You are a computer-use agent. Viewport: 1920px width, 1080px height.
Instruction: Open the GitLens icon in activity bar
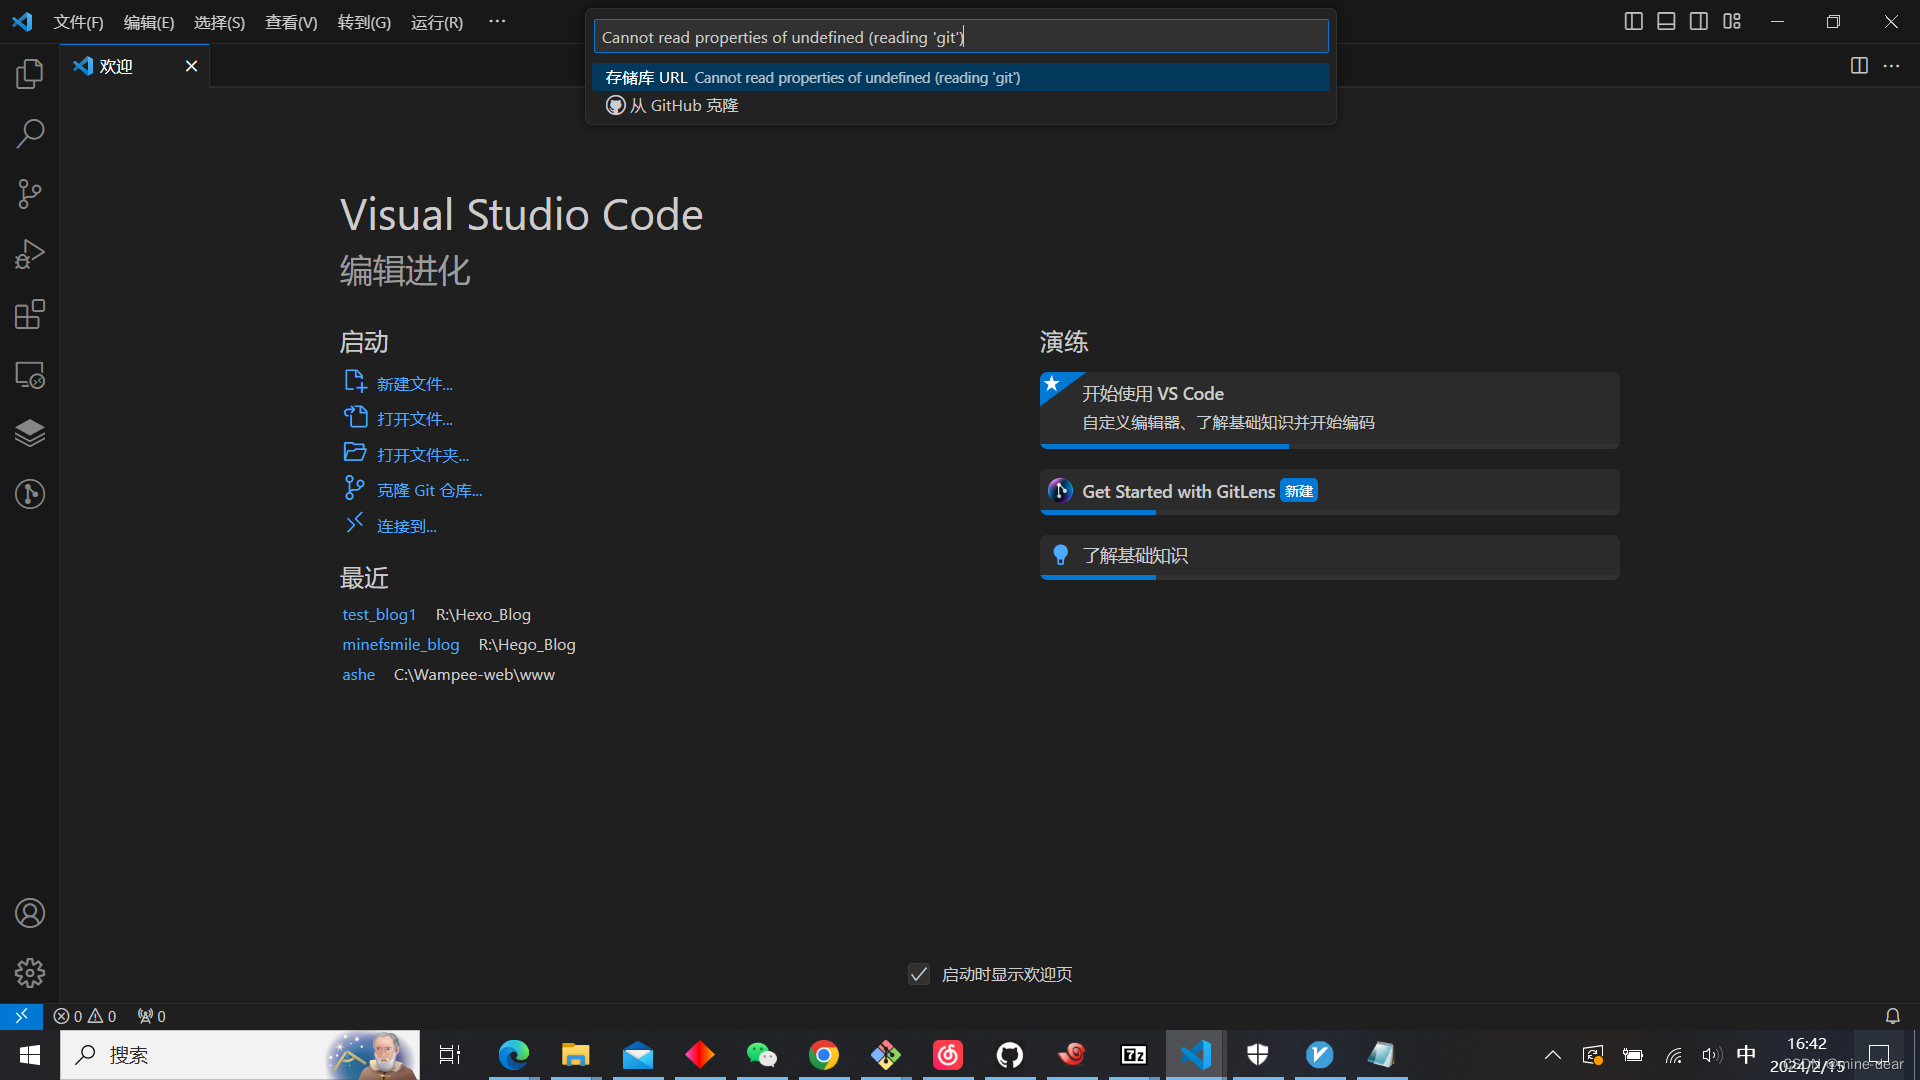(x=30, y=494)
